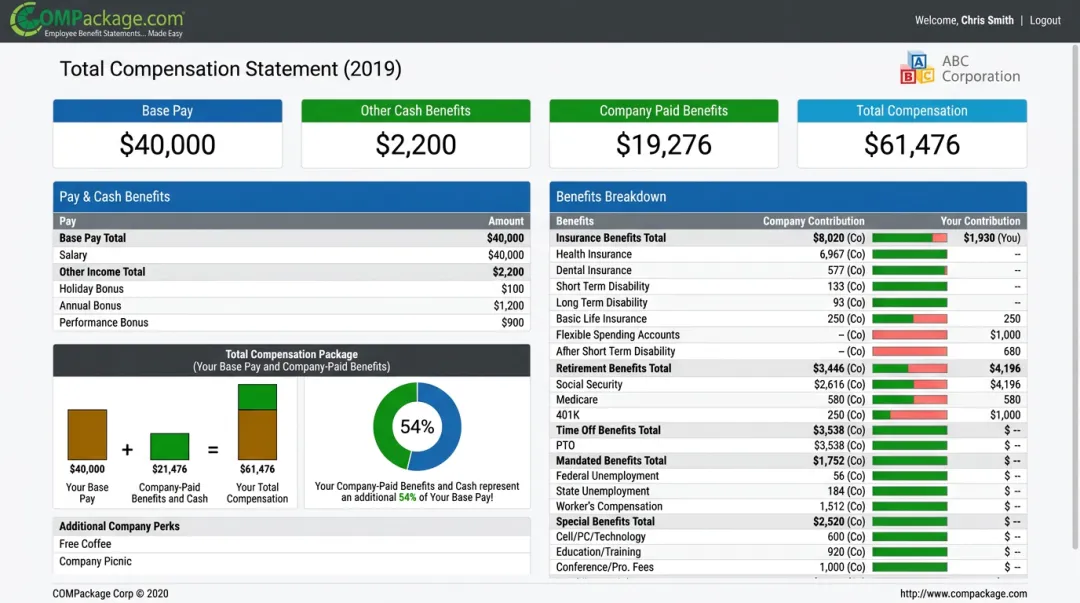The height and width of the screenshot is (603, 1080).
Task: Click the Insurance Benefits Total contribution bar
Action: pyautogui.click(x=909, y=238)
